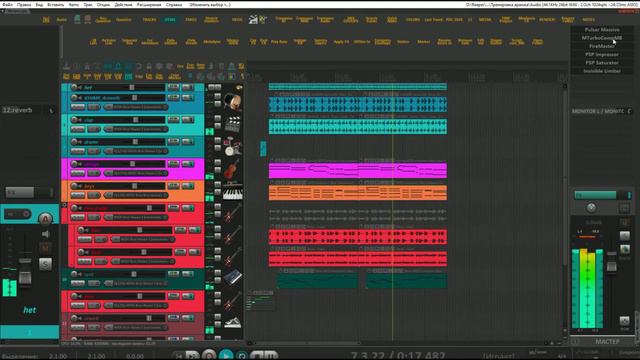Open the Правка menu
This screenshot has height=360, width=640.
coord(24,4)
